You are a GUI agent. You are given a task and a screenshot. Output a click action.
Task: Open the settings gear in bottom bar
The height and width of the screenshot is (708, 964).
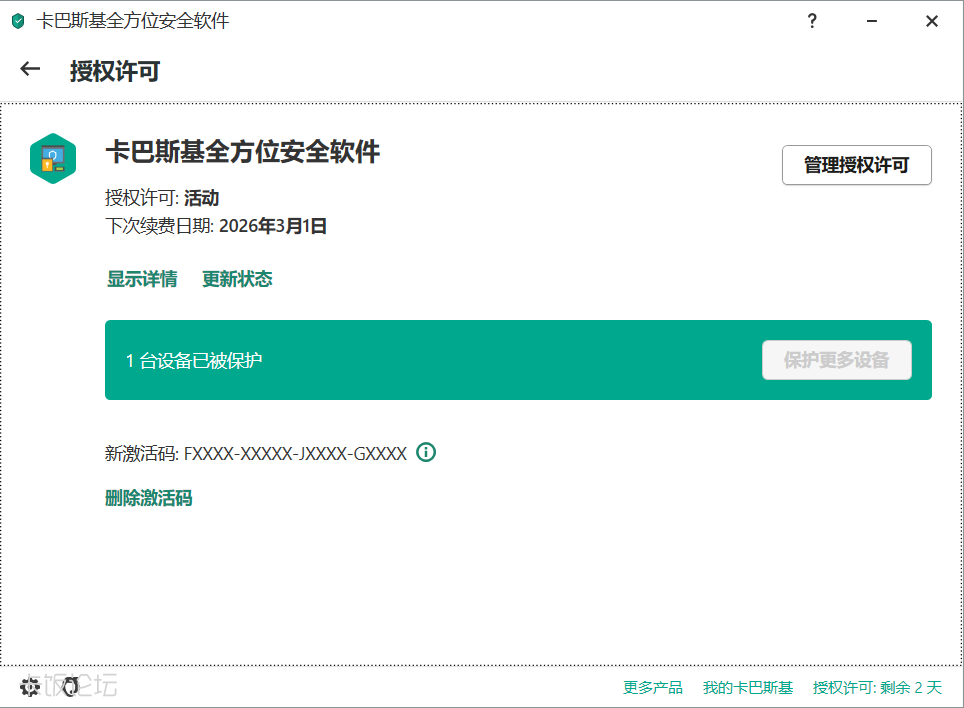point(30,687)
